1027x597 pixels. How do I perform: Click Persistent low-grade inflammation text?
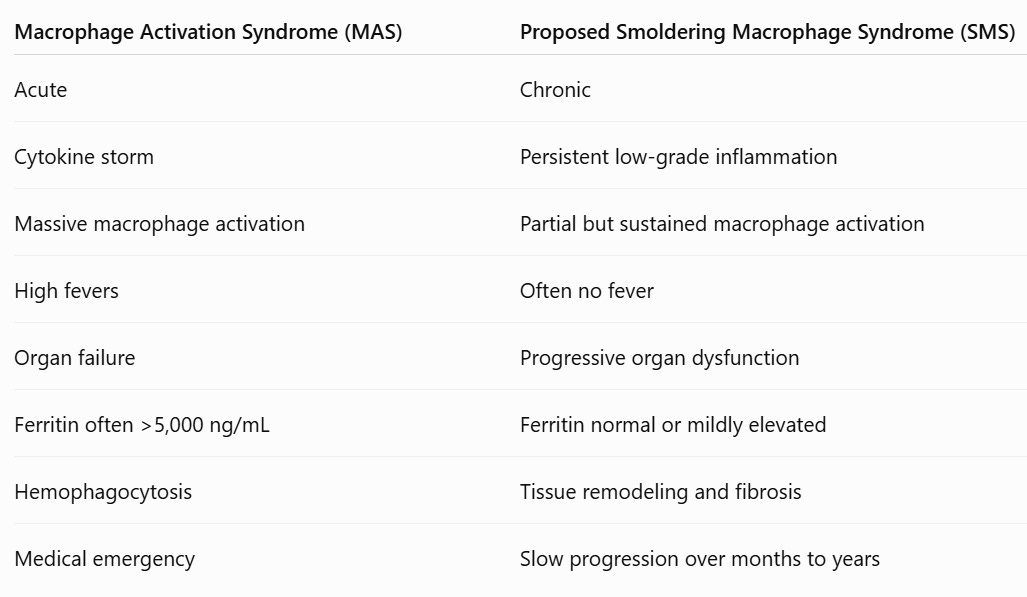679,157
